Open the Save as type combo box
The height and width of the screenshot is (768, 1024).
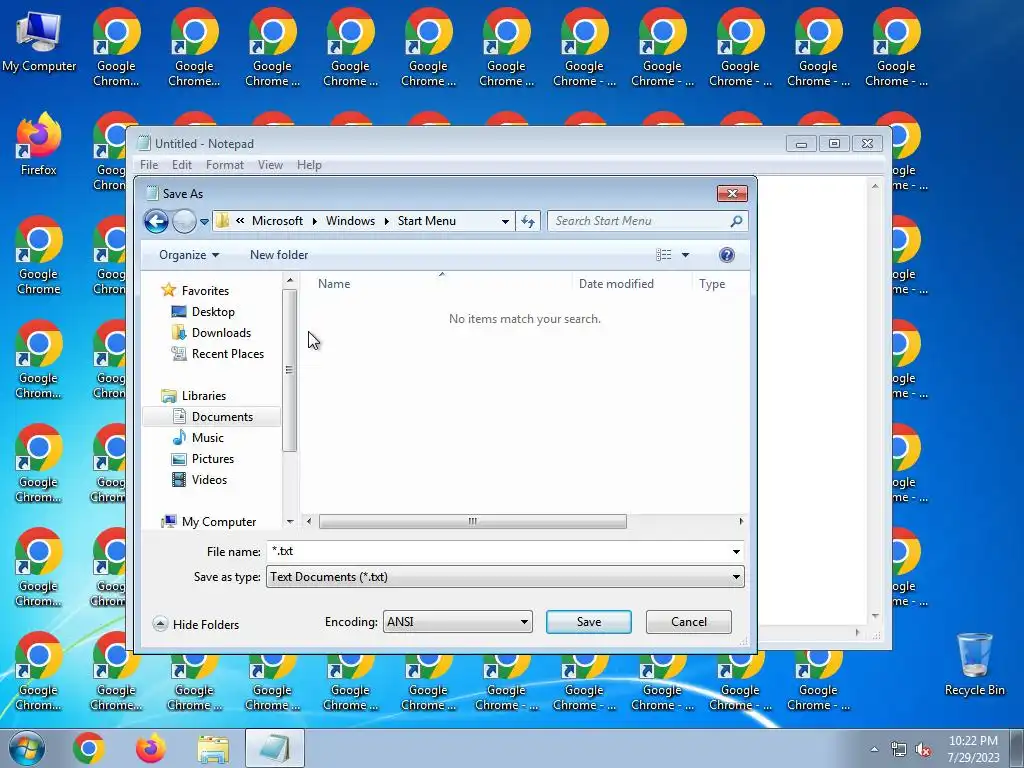click(505, 577)
